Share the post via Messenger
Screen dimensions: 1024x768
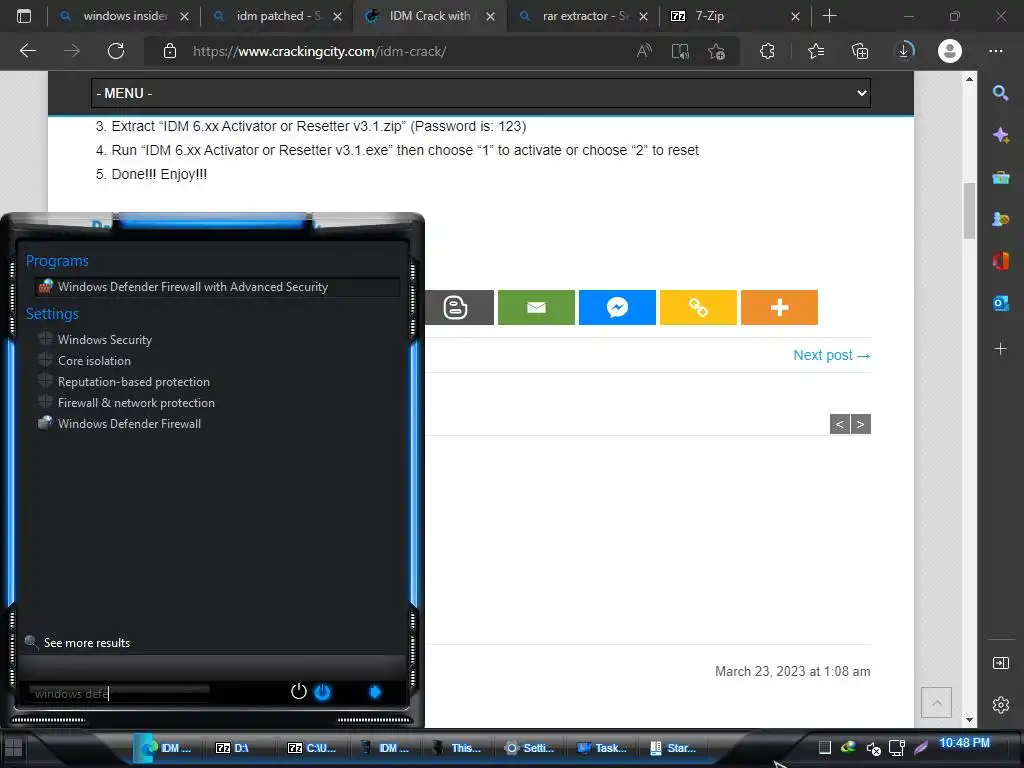[617, 308]
